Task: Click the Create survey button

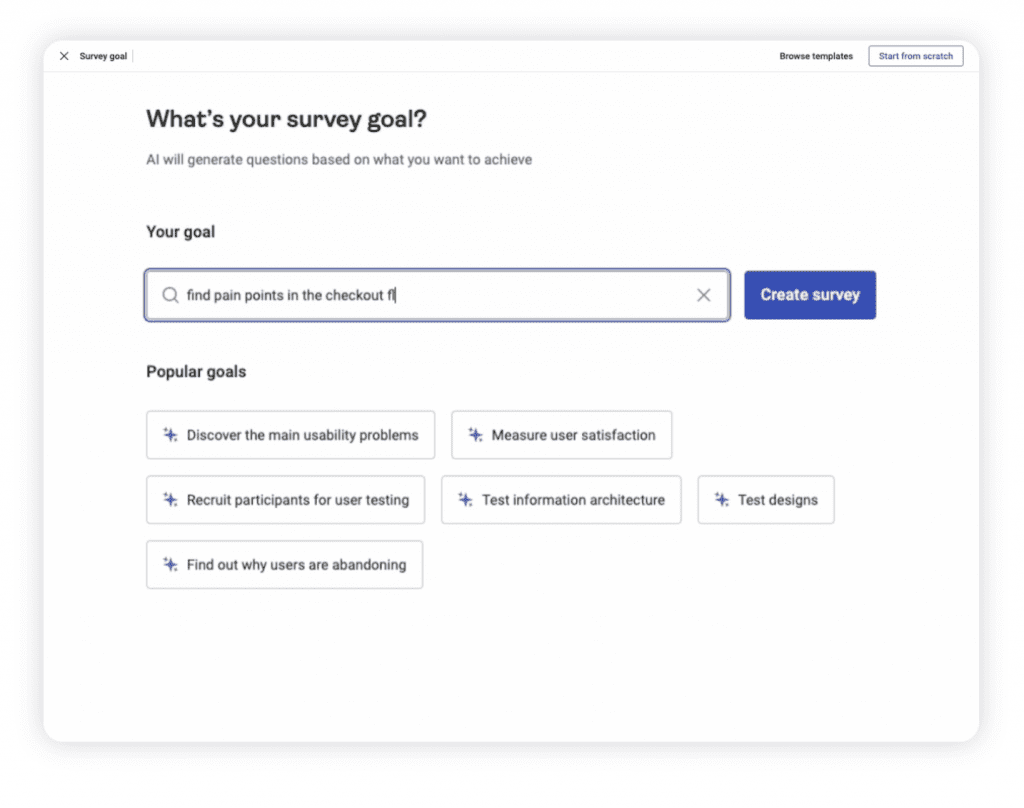Action: coord(810,295)
